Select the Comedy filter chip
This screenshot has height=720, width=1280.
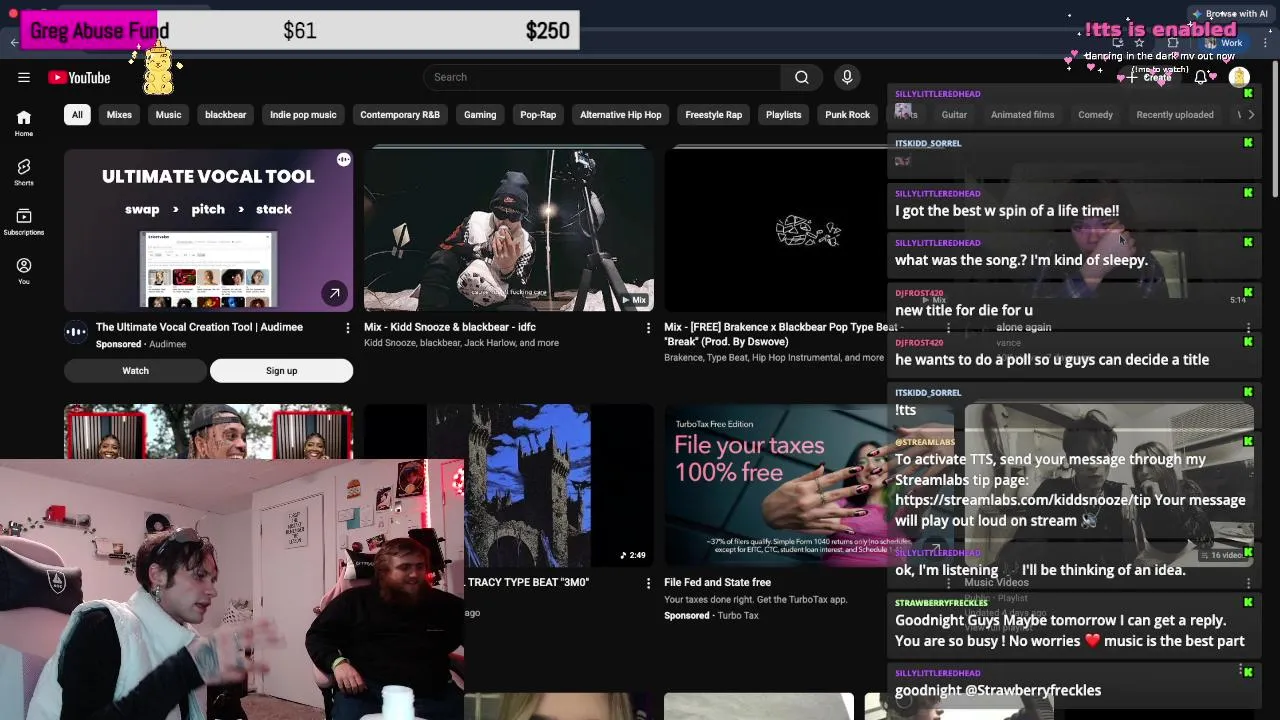[1095, 115]
